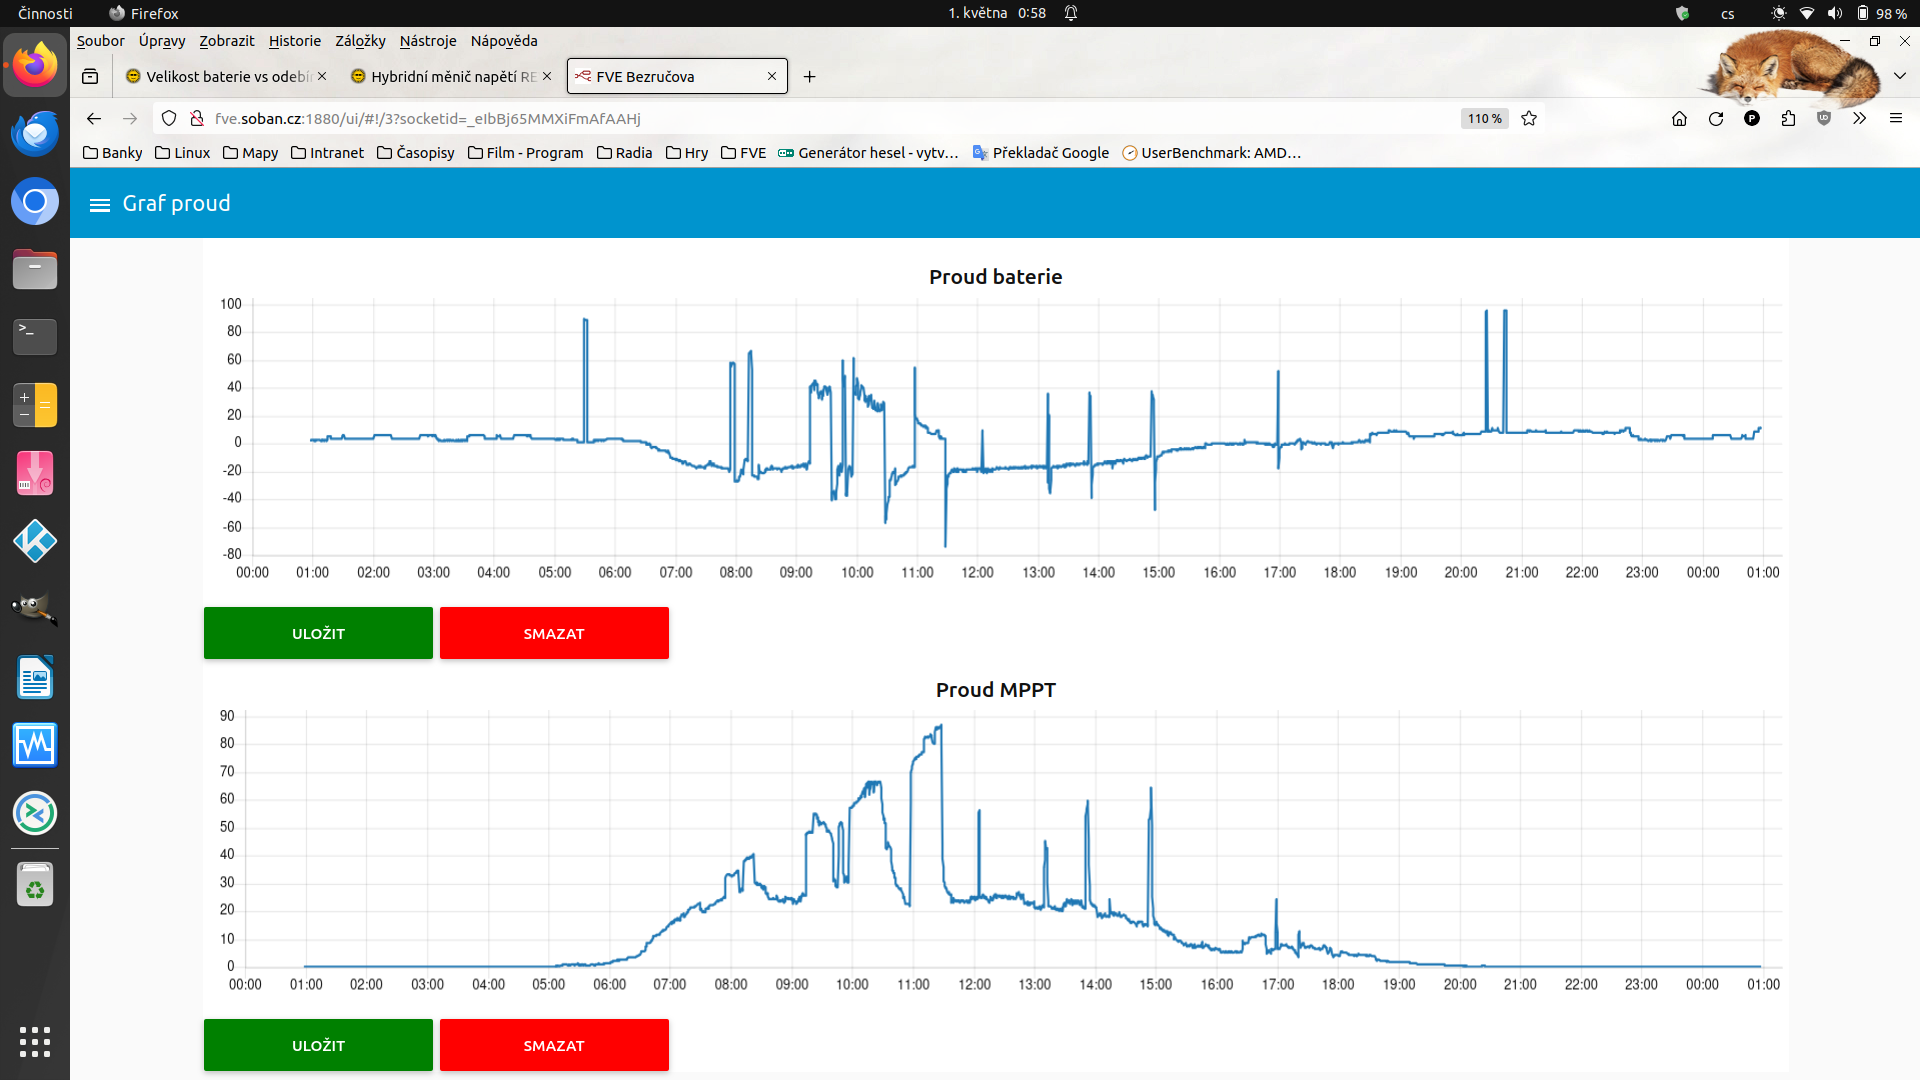Open the FVE bookmarks folder
The image size is (1920, 1080).
coord(743,153)
